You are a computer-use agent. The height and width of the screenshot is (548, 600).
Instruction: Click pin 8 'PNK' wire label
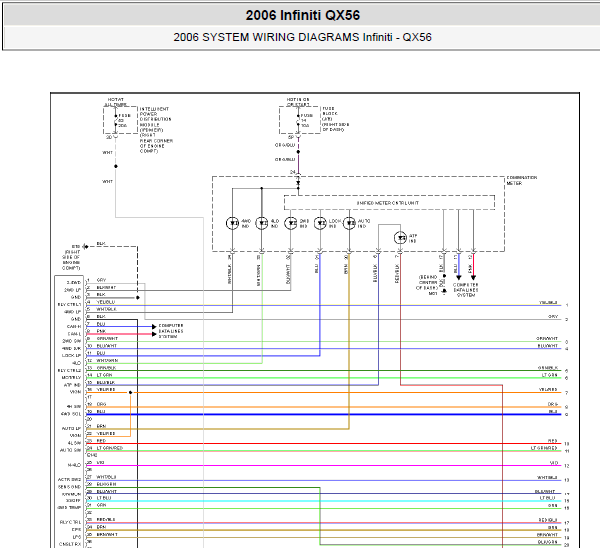(101, 331)
